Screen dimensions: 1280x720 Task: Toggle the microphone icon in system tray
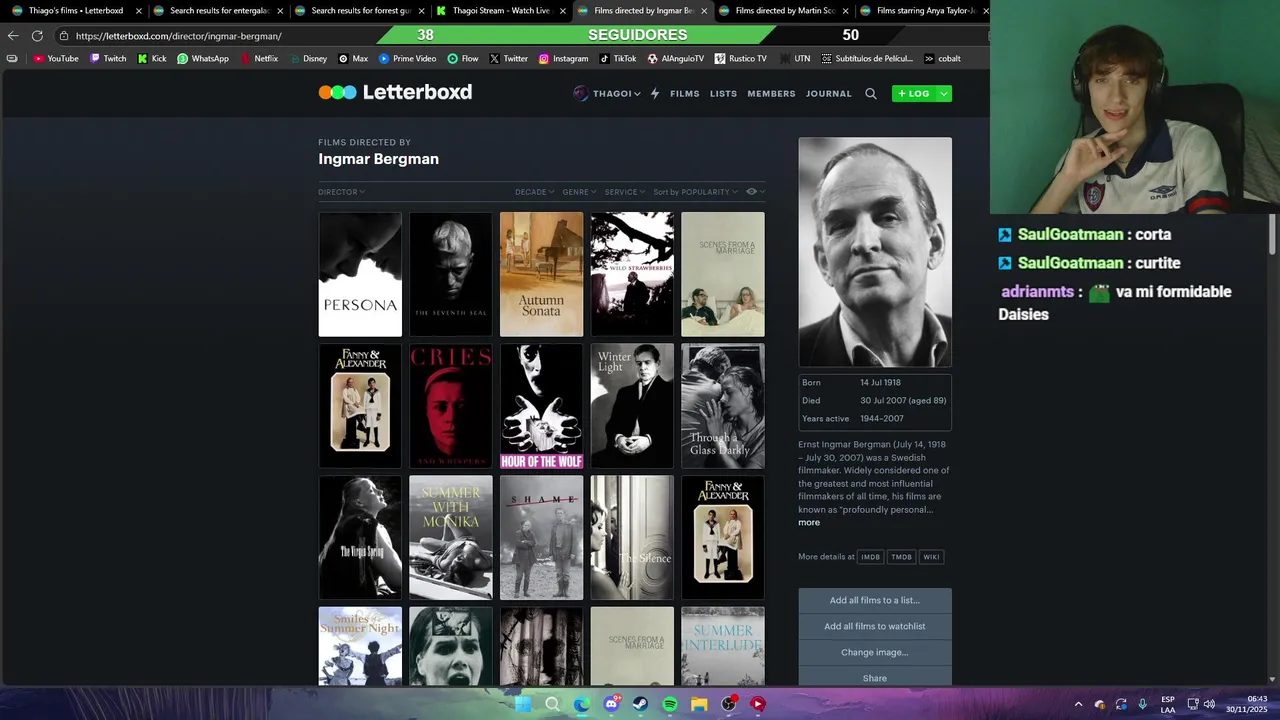1142,704
